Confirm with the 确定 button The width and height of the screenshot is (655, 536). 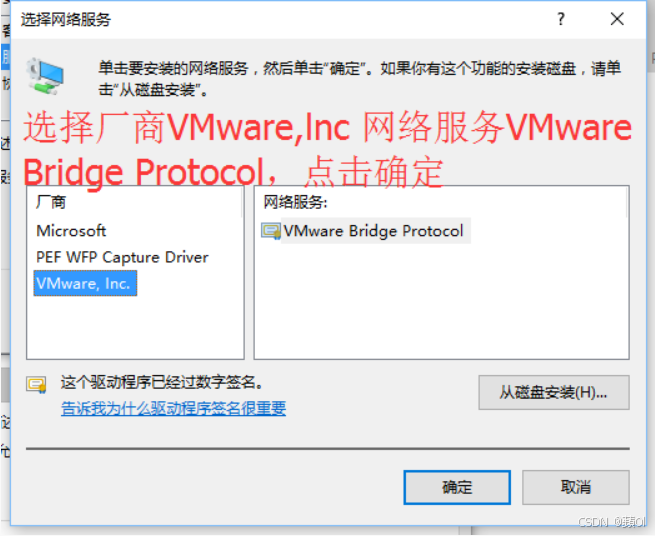(457, 488)
